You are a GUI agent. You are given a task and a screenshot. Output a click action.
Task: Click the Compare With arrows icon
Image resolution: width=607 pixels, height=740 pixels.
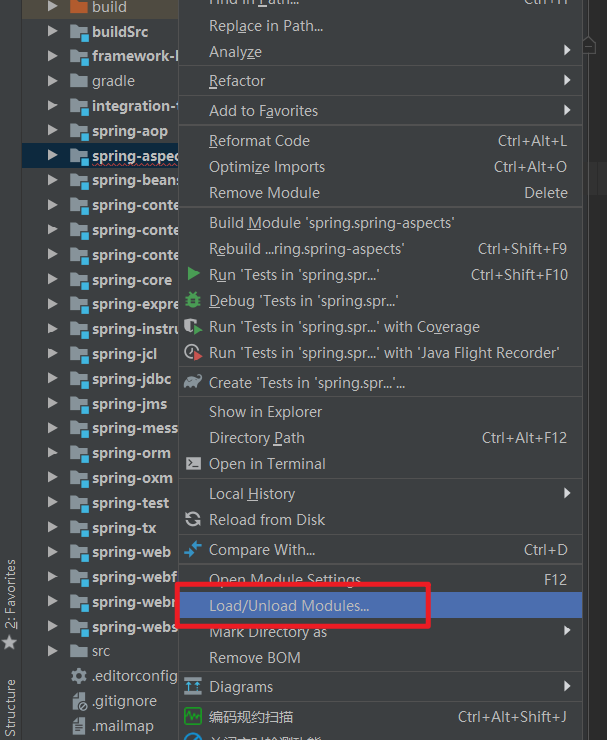pyautogui.click(x=193, y=549)
